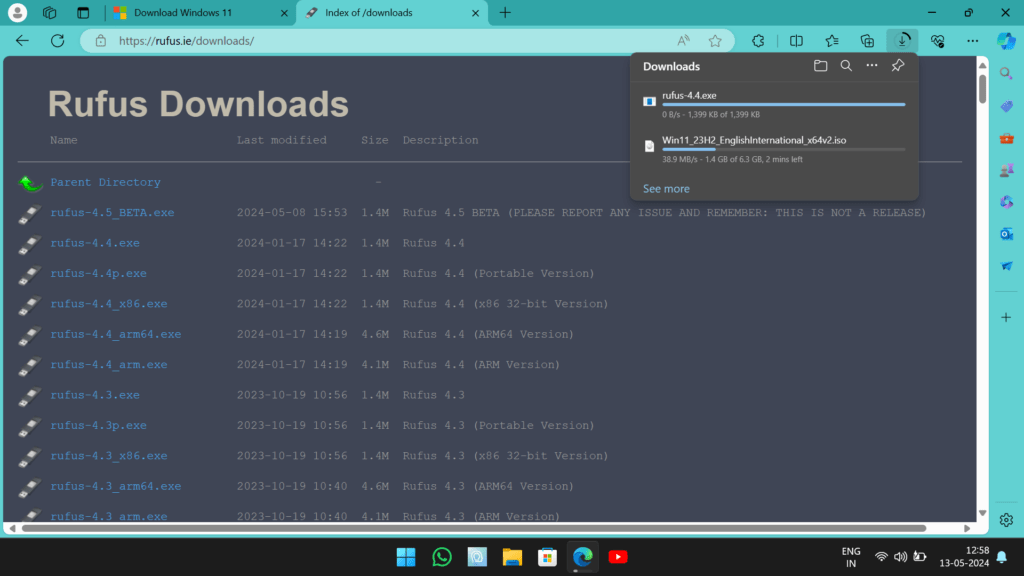Open the downloads folder
The height and width of the screenshot is (576, 1024).
[x=820, y=65]
